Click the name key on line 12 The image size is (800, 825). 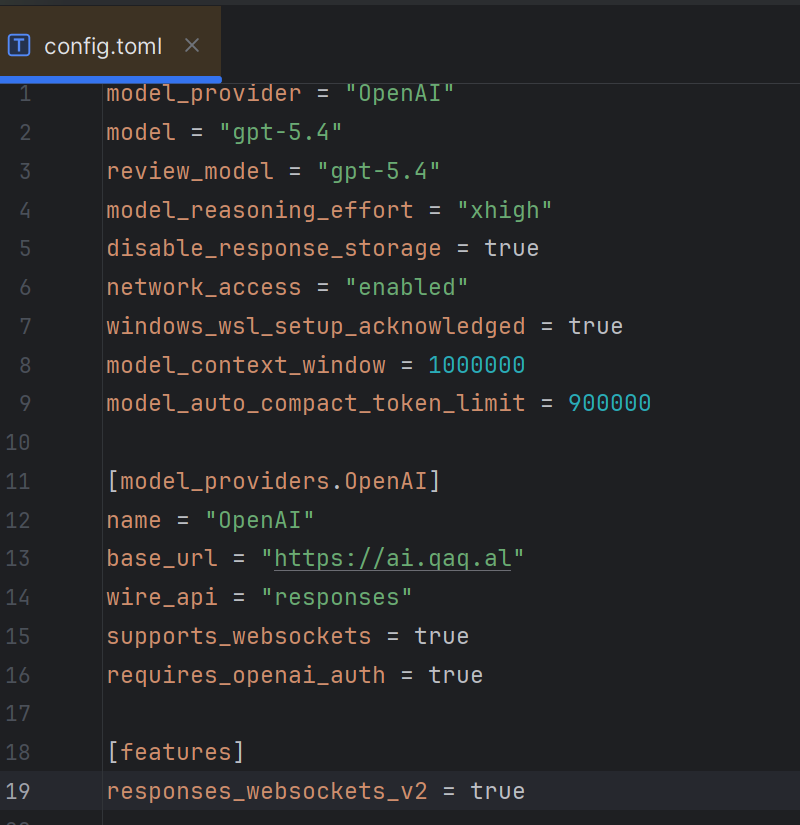[x=134, y=521]
